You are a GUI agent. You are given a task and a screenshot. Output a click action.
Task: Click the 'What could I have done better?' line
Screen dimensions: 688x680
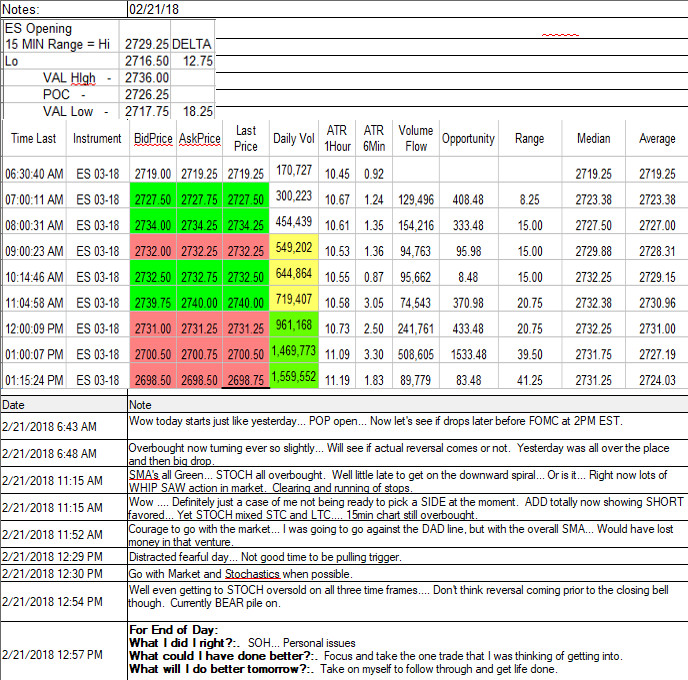click(x=376, y=656)
